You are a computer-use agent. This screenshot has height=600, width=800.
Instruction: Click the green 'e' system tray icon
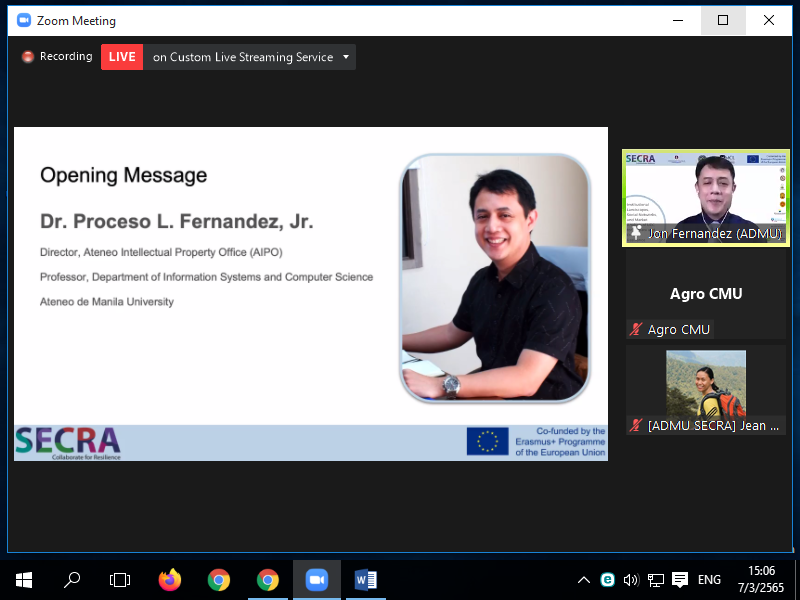coord(607,580)
